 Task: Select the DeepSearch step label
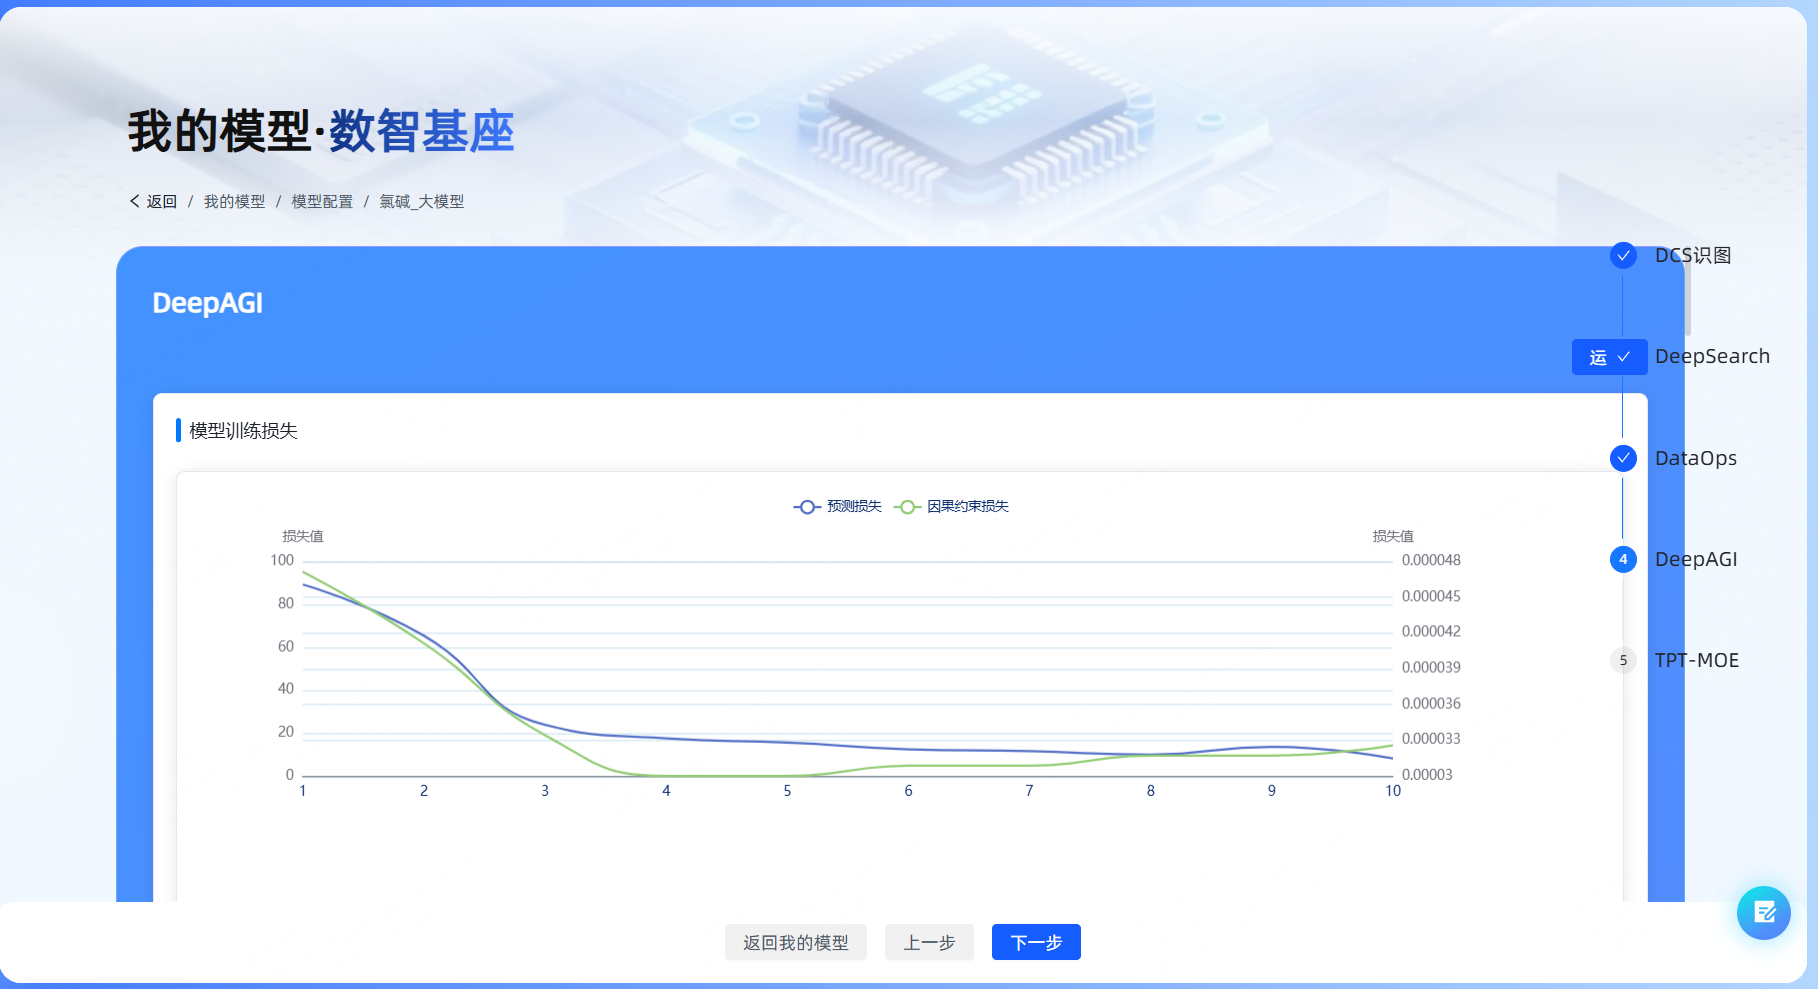tap(1712, 356)
